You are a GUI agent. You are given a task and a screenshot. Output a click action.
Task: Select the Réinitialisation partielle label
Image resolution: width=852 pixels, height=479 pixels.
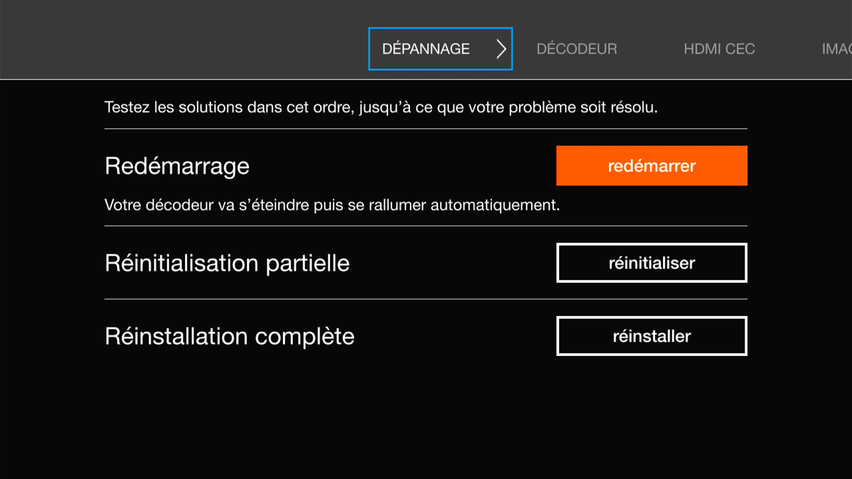[227, 263]
